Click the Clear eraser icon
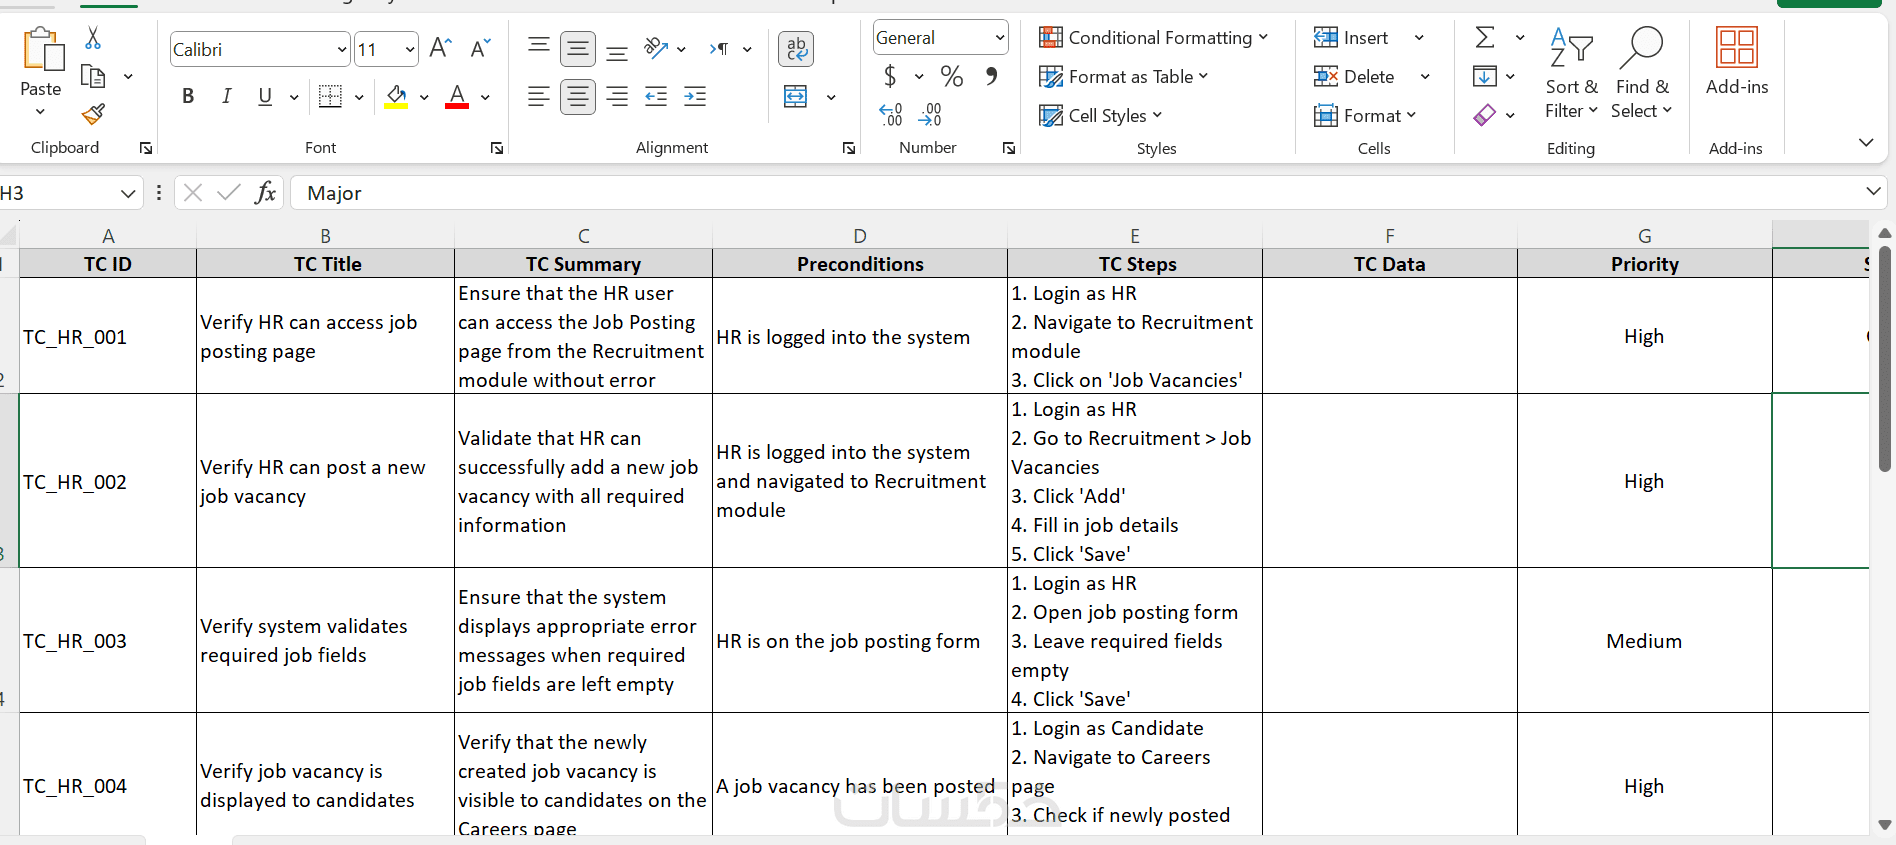Screen dimensions: 1896x845 click(x=1485, y=114)
